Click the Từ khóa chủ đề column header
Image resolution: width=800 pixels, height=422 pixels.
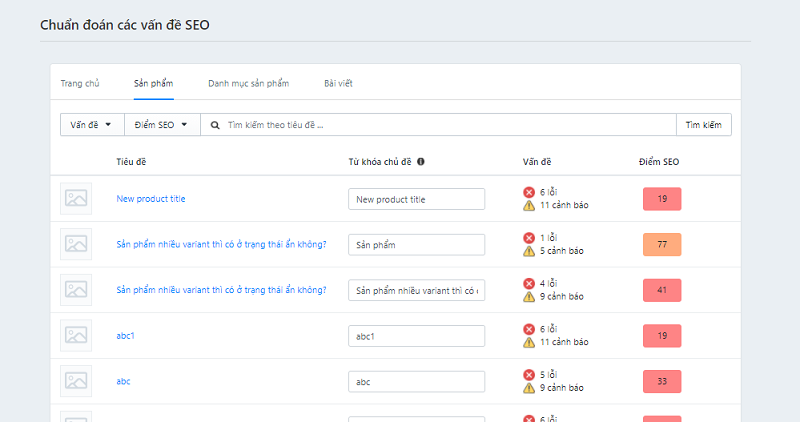[380, 162]
